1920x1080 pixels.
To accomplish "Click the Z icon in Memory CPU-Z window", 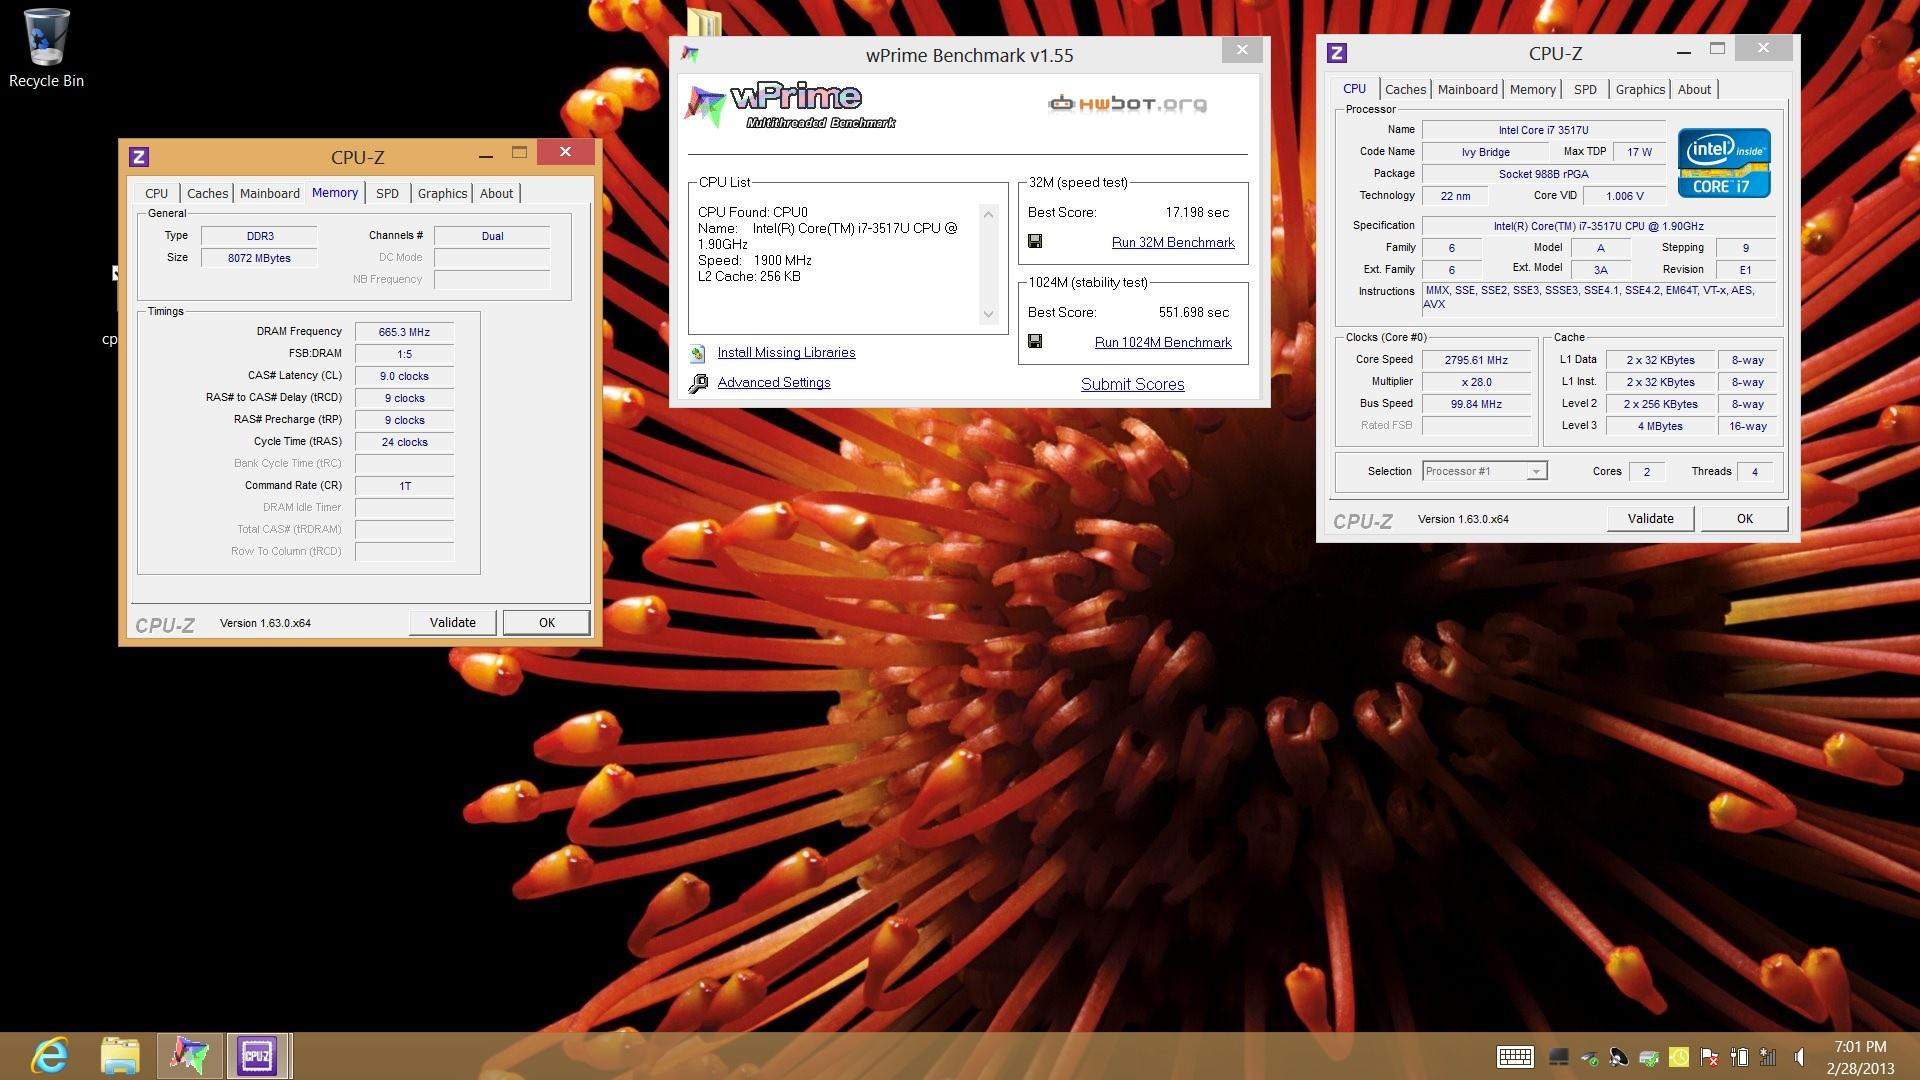I will [139, 157].
